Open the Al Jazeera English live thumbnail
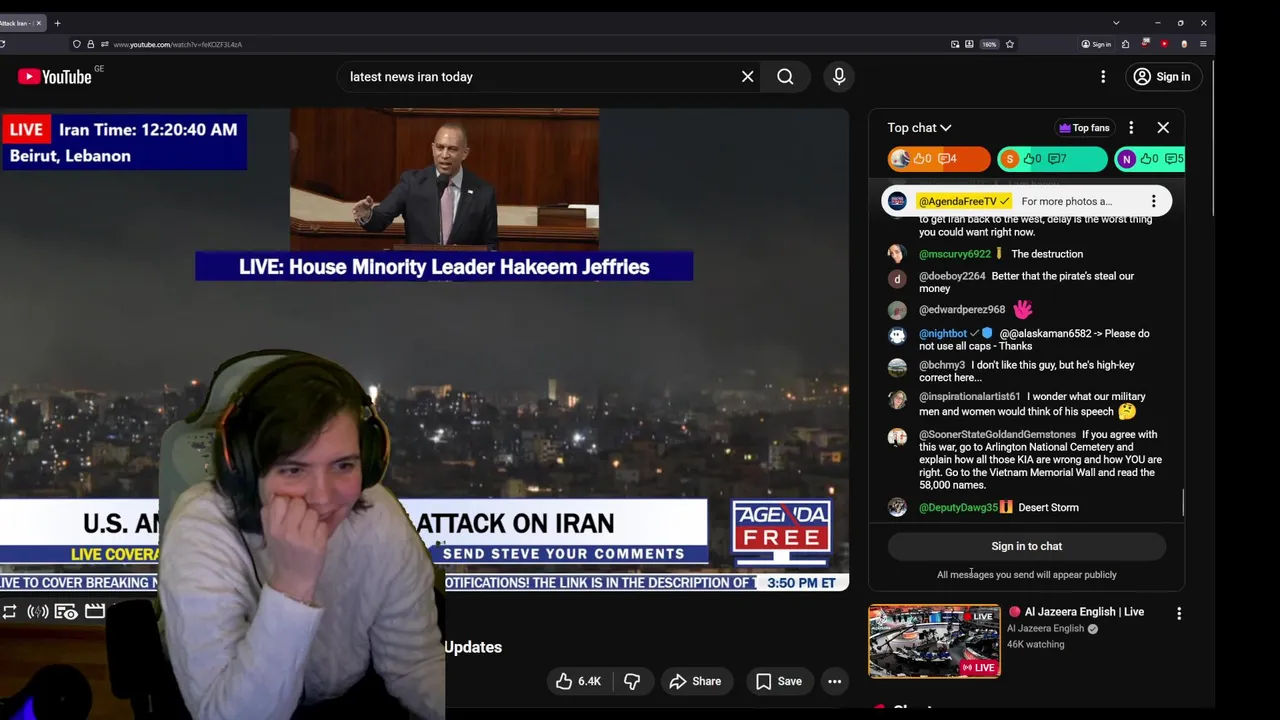This screenshot has height=720, width=1280. point(934,641)
